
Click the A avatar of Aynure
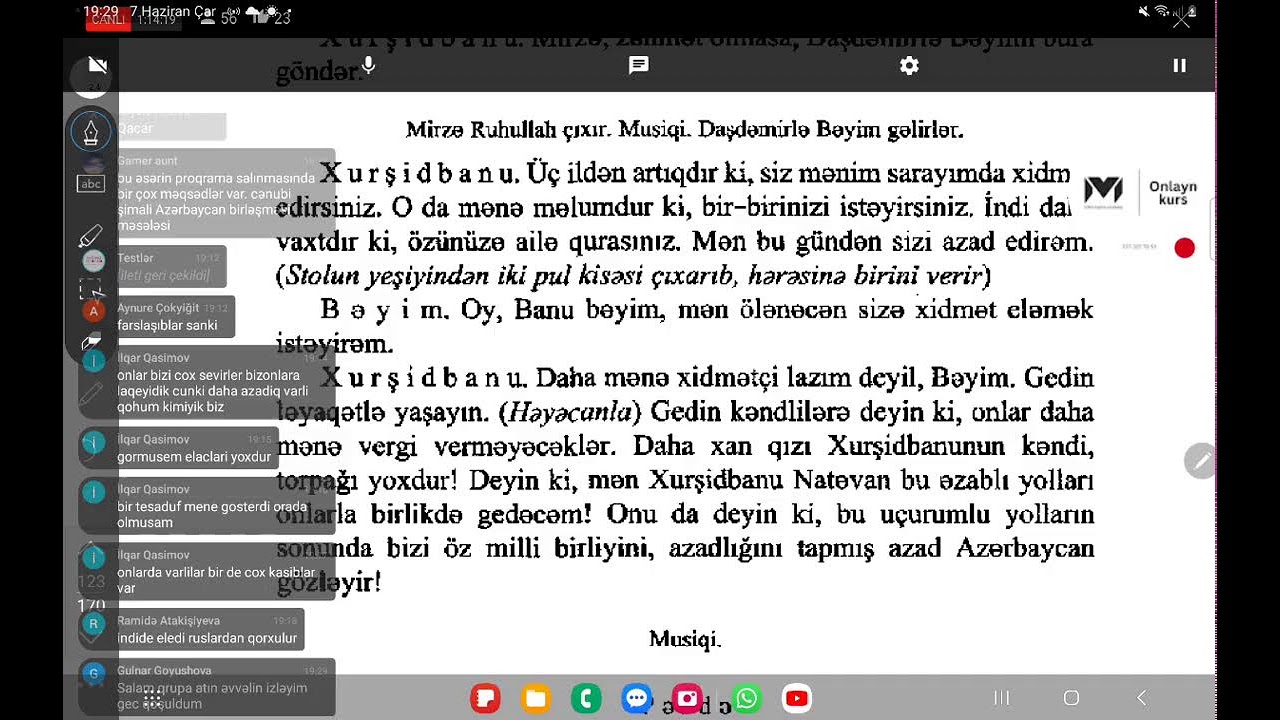[x=94, y=311]
